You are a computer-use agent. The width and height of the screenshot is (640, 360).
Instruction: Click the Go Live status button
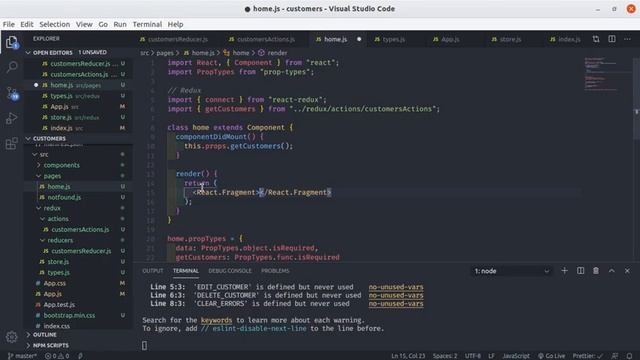(551, 356)
